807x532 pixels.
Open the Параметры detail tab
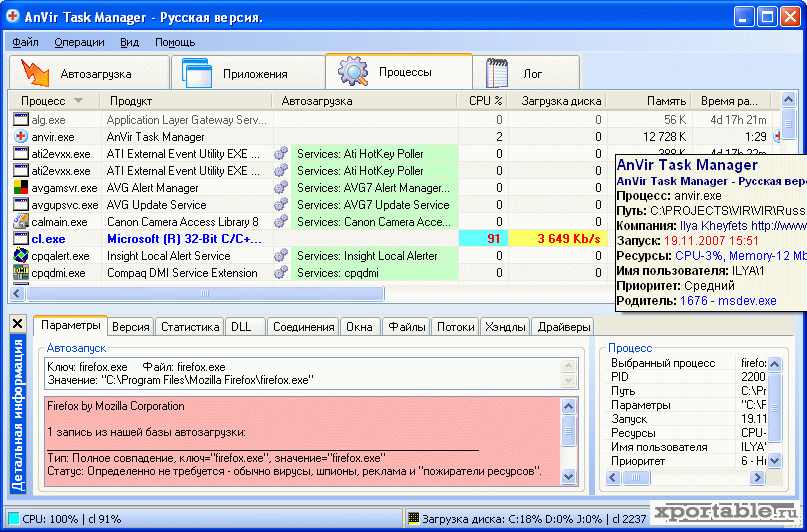(x=71, y=325)
